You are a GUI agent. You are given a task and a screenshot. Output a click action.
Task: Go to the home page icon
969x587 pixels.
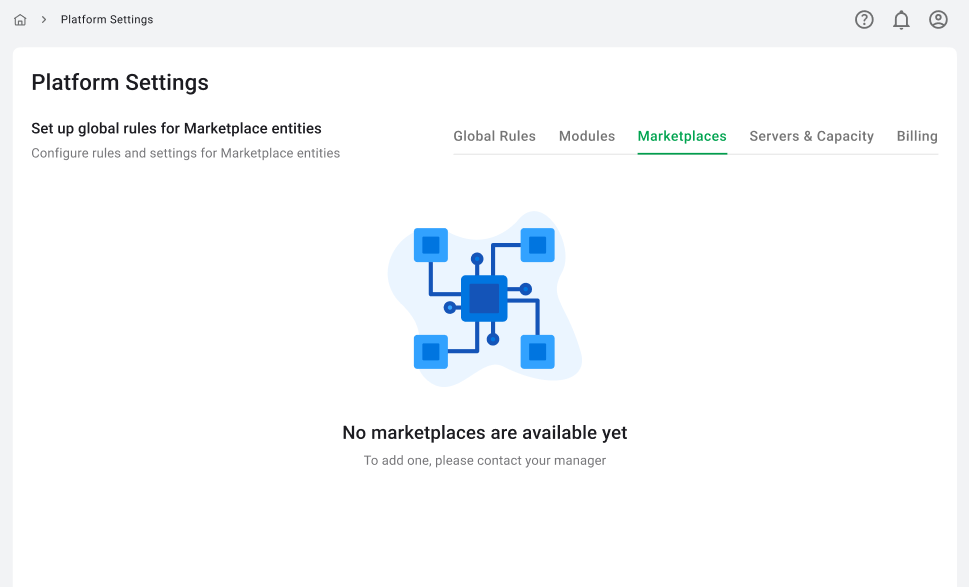coord(20,20)
